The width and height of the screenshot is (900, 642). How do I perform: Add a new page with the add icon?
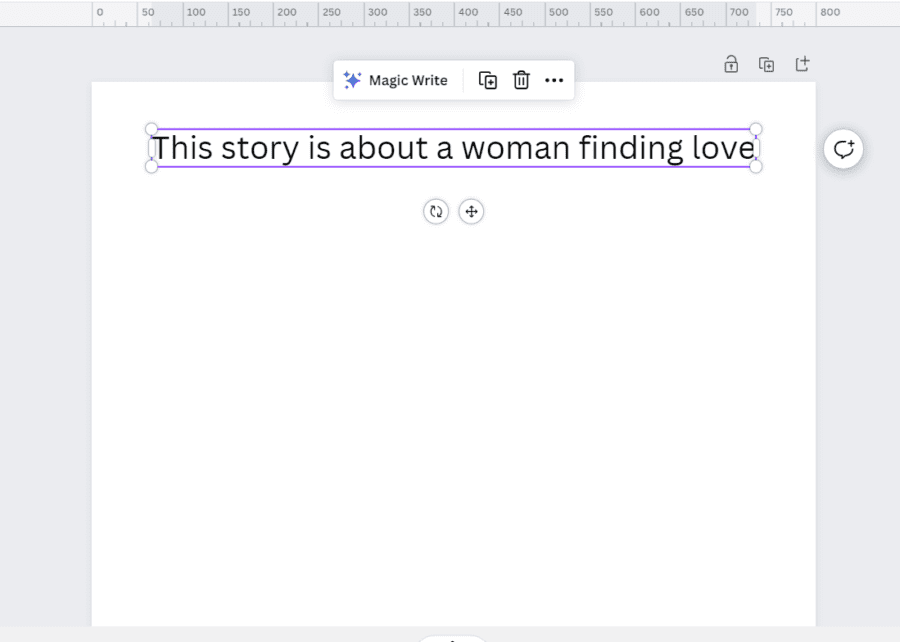point(801,63)
